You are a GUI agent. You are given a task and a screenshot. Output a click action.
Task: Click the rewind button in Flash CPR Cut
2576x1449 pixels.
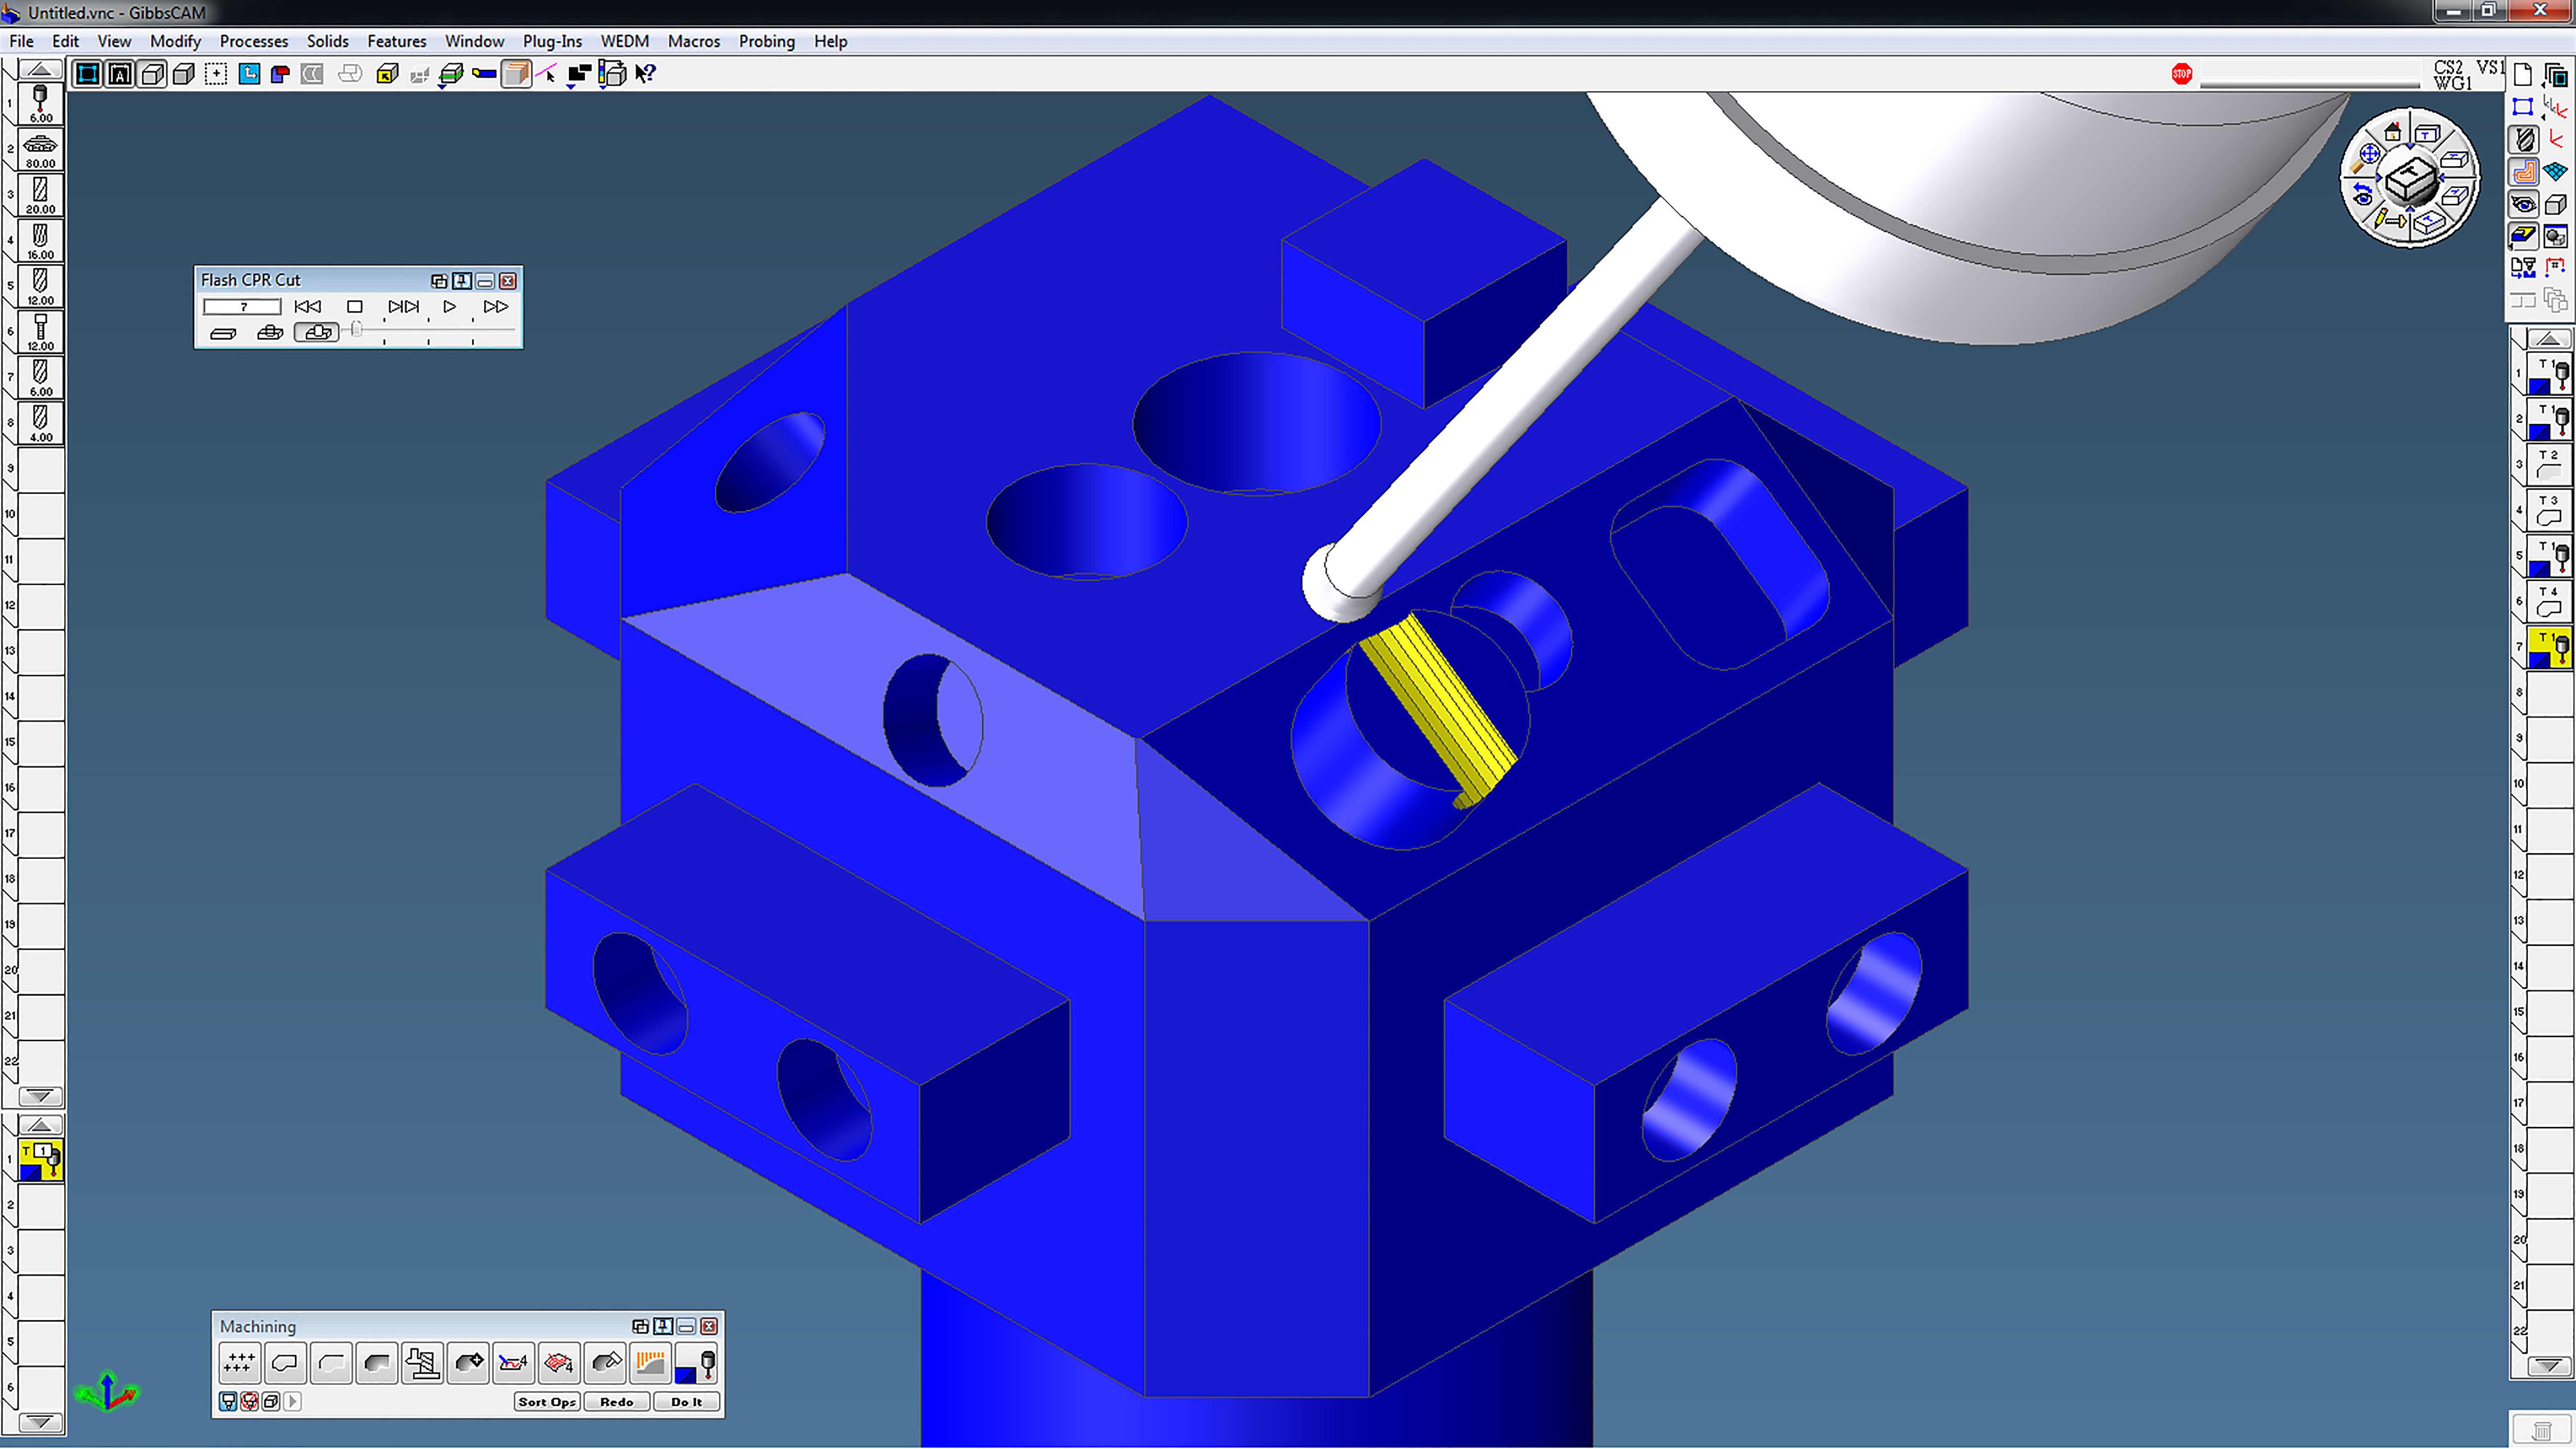(308, 307)
